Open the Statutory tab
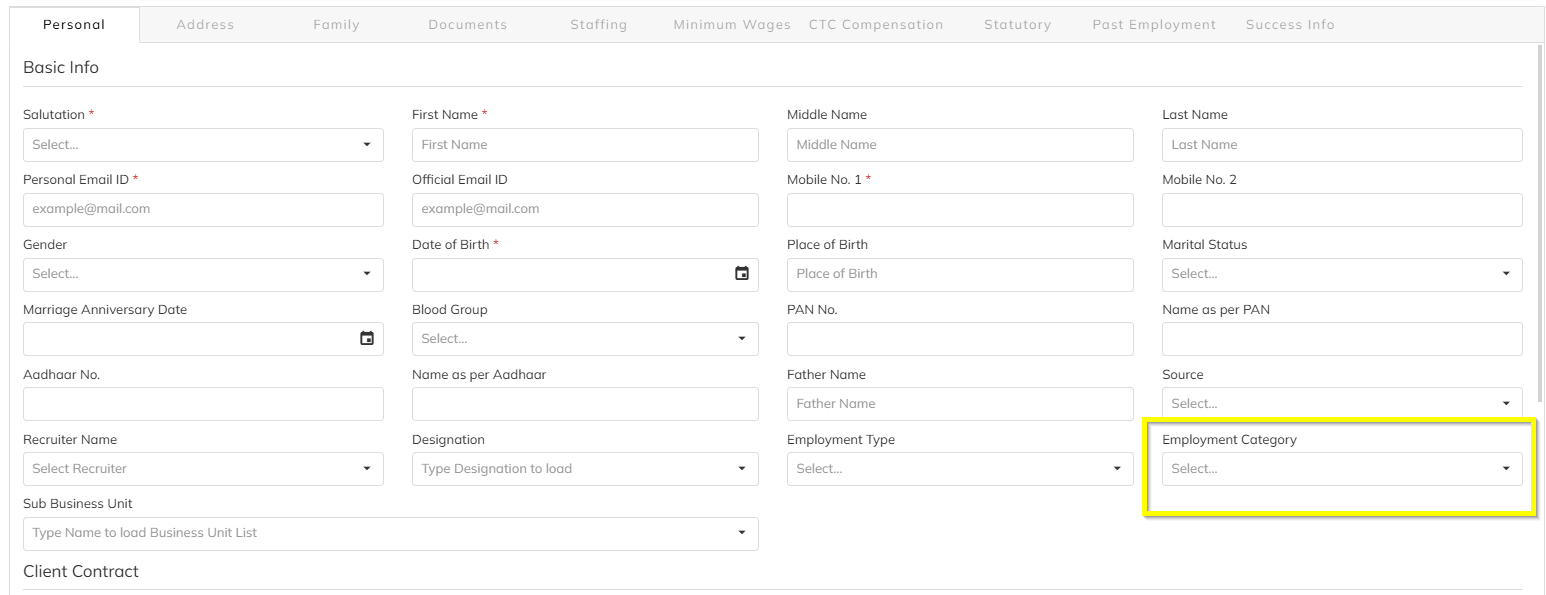This screenshot has width=1546, height=595. coord(1017,25)
